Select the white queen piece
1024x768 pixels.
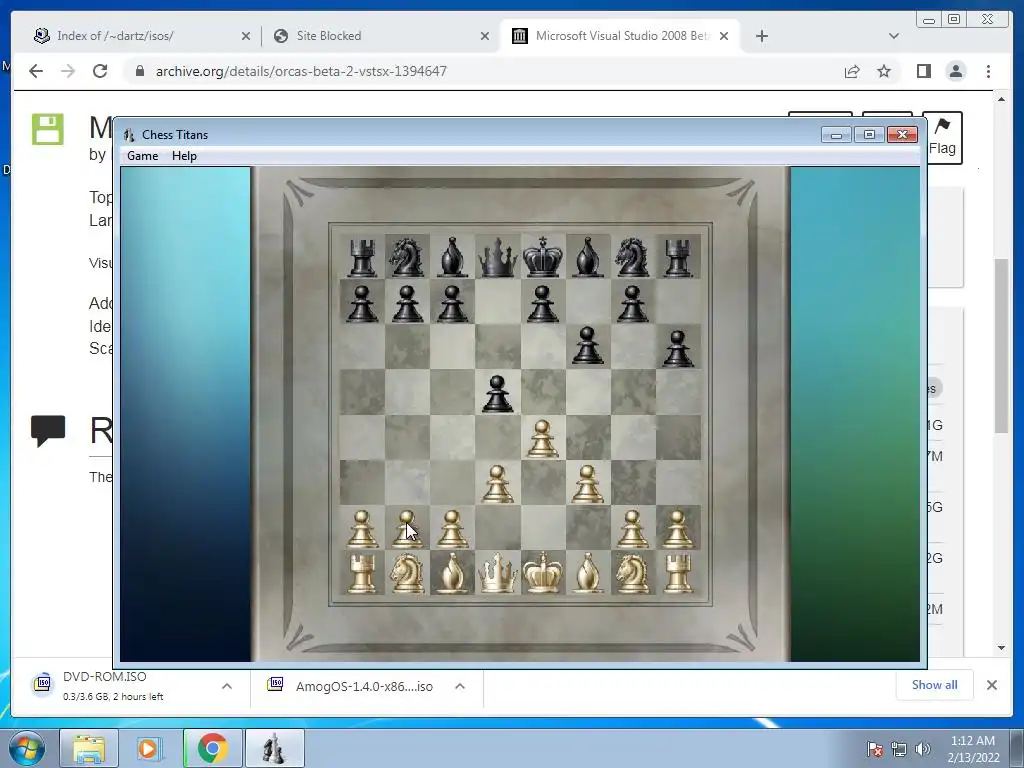point(498,574)
